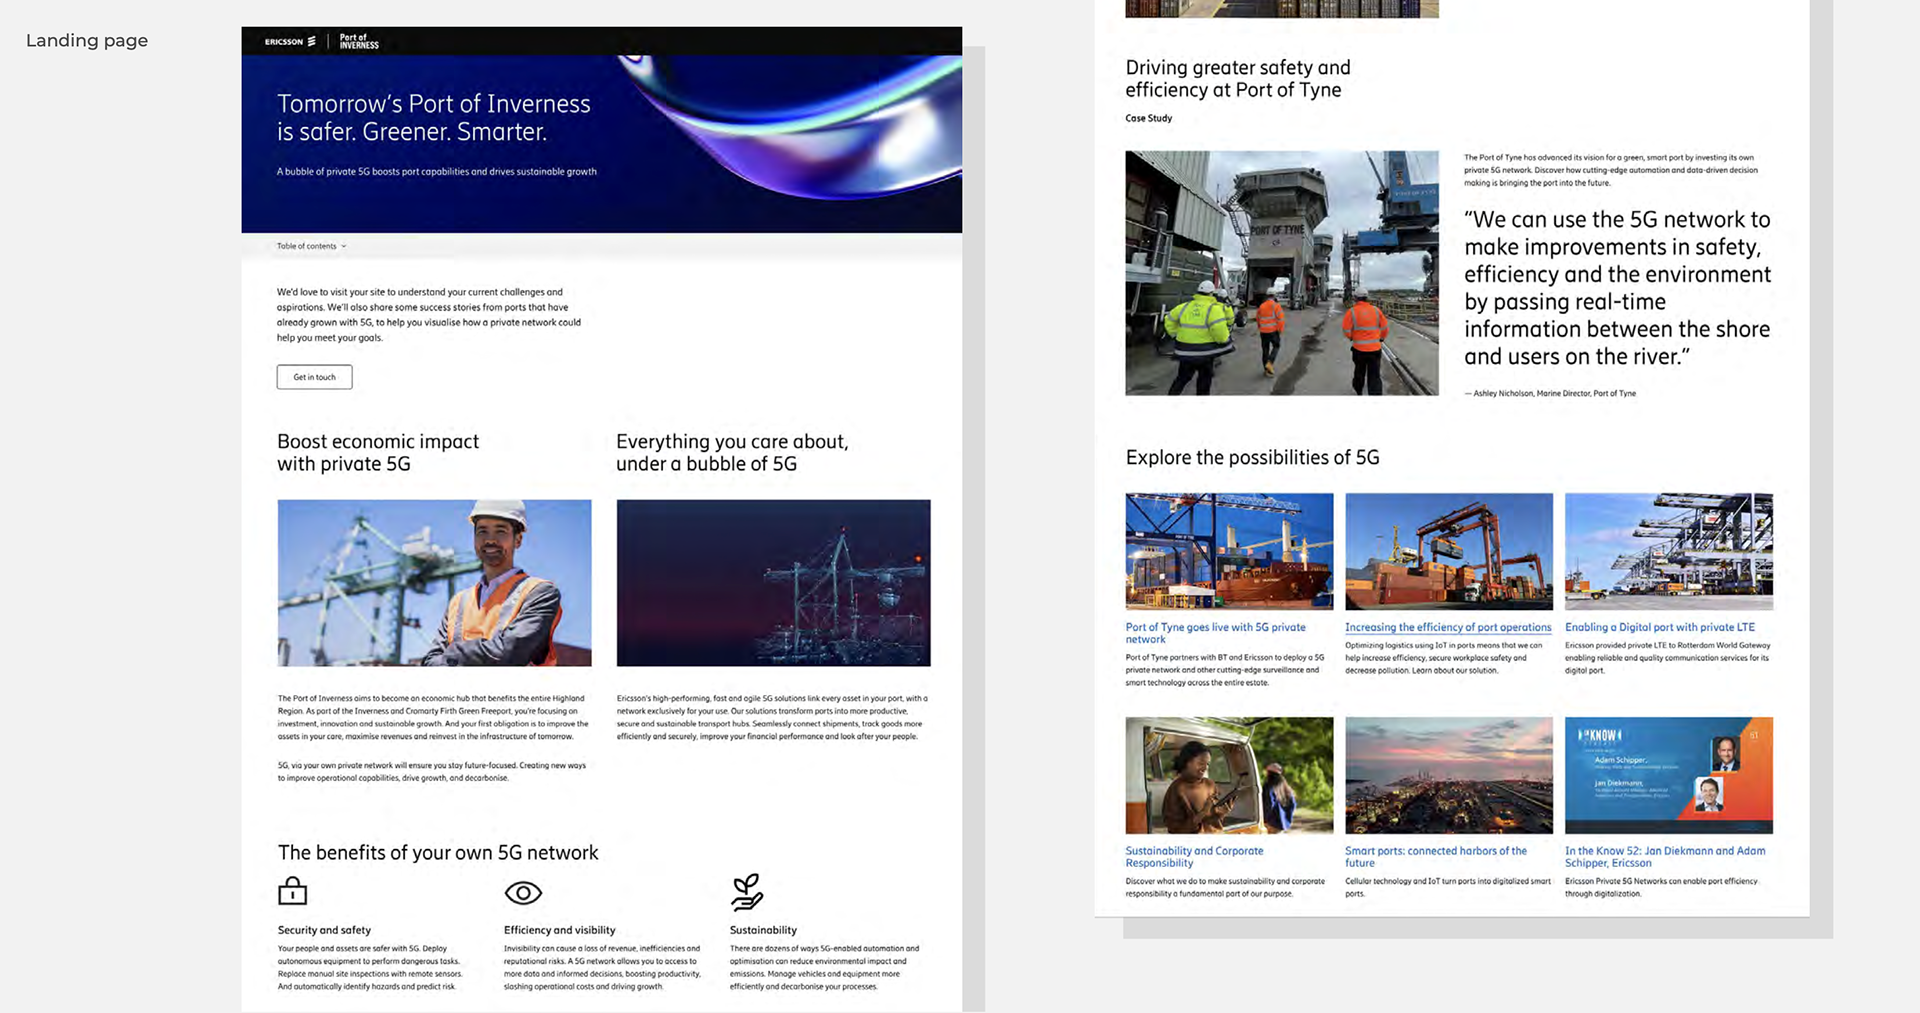Expand the Table of contents dropdown
The width and height of the screenshot is (1920, 1013).
pos(311,246)
